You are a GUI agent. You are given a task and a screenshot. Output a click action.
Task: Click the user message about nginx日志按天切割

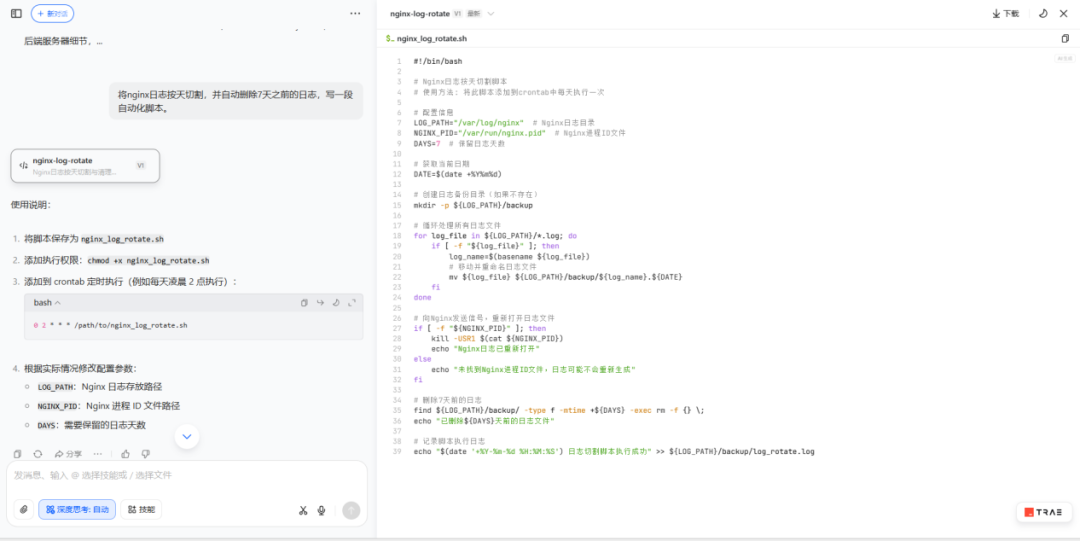(x=236, y=101)
